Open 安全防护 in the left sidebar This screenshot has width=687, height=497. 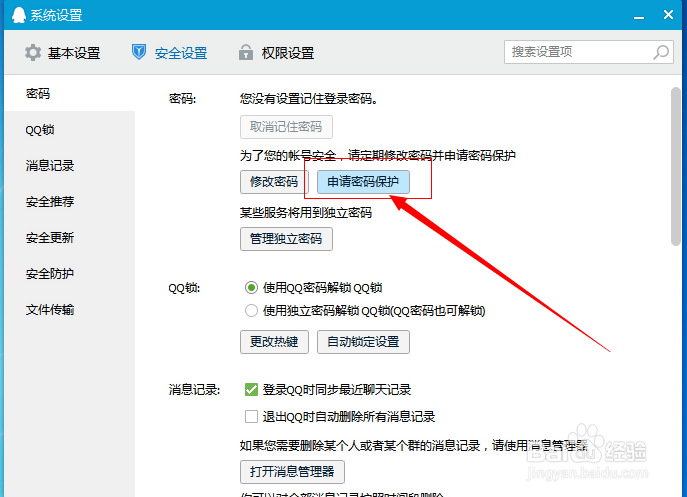[70, 273]
